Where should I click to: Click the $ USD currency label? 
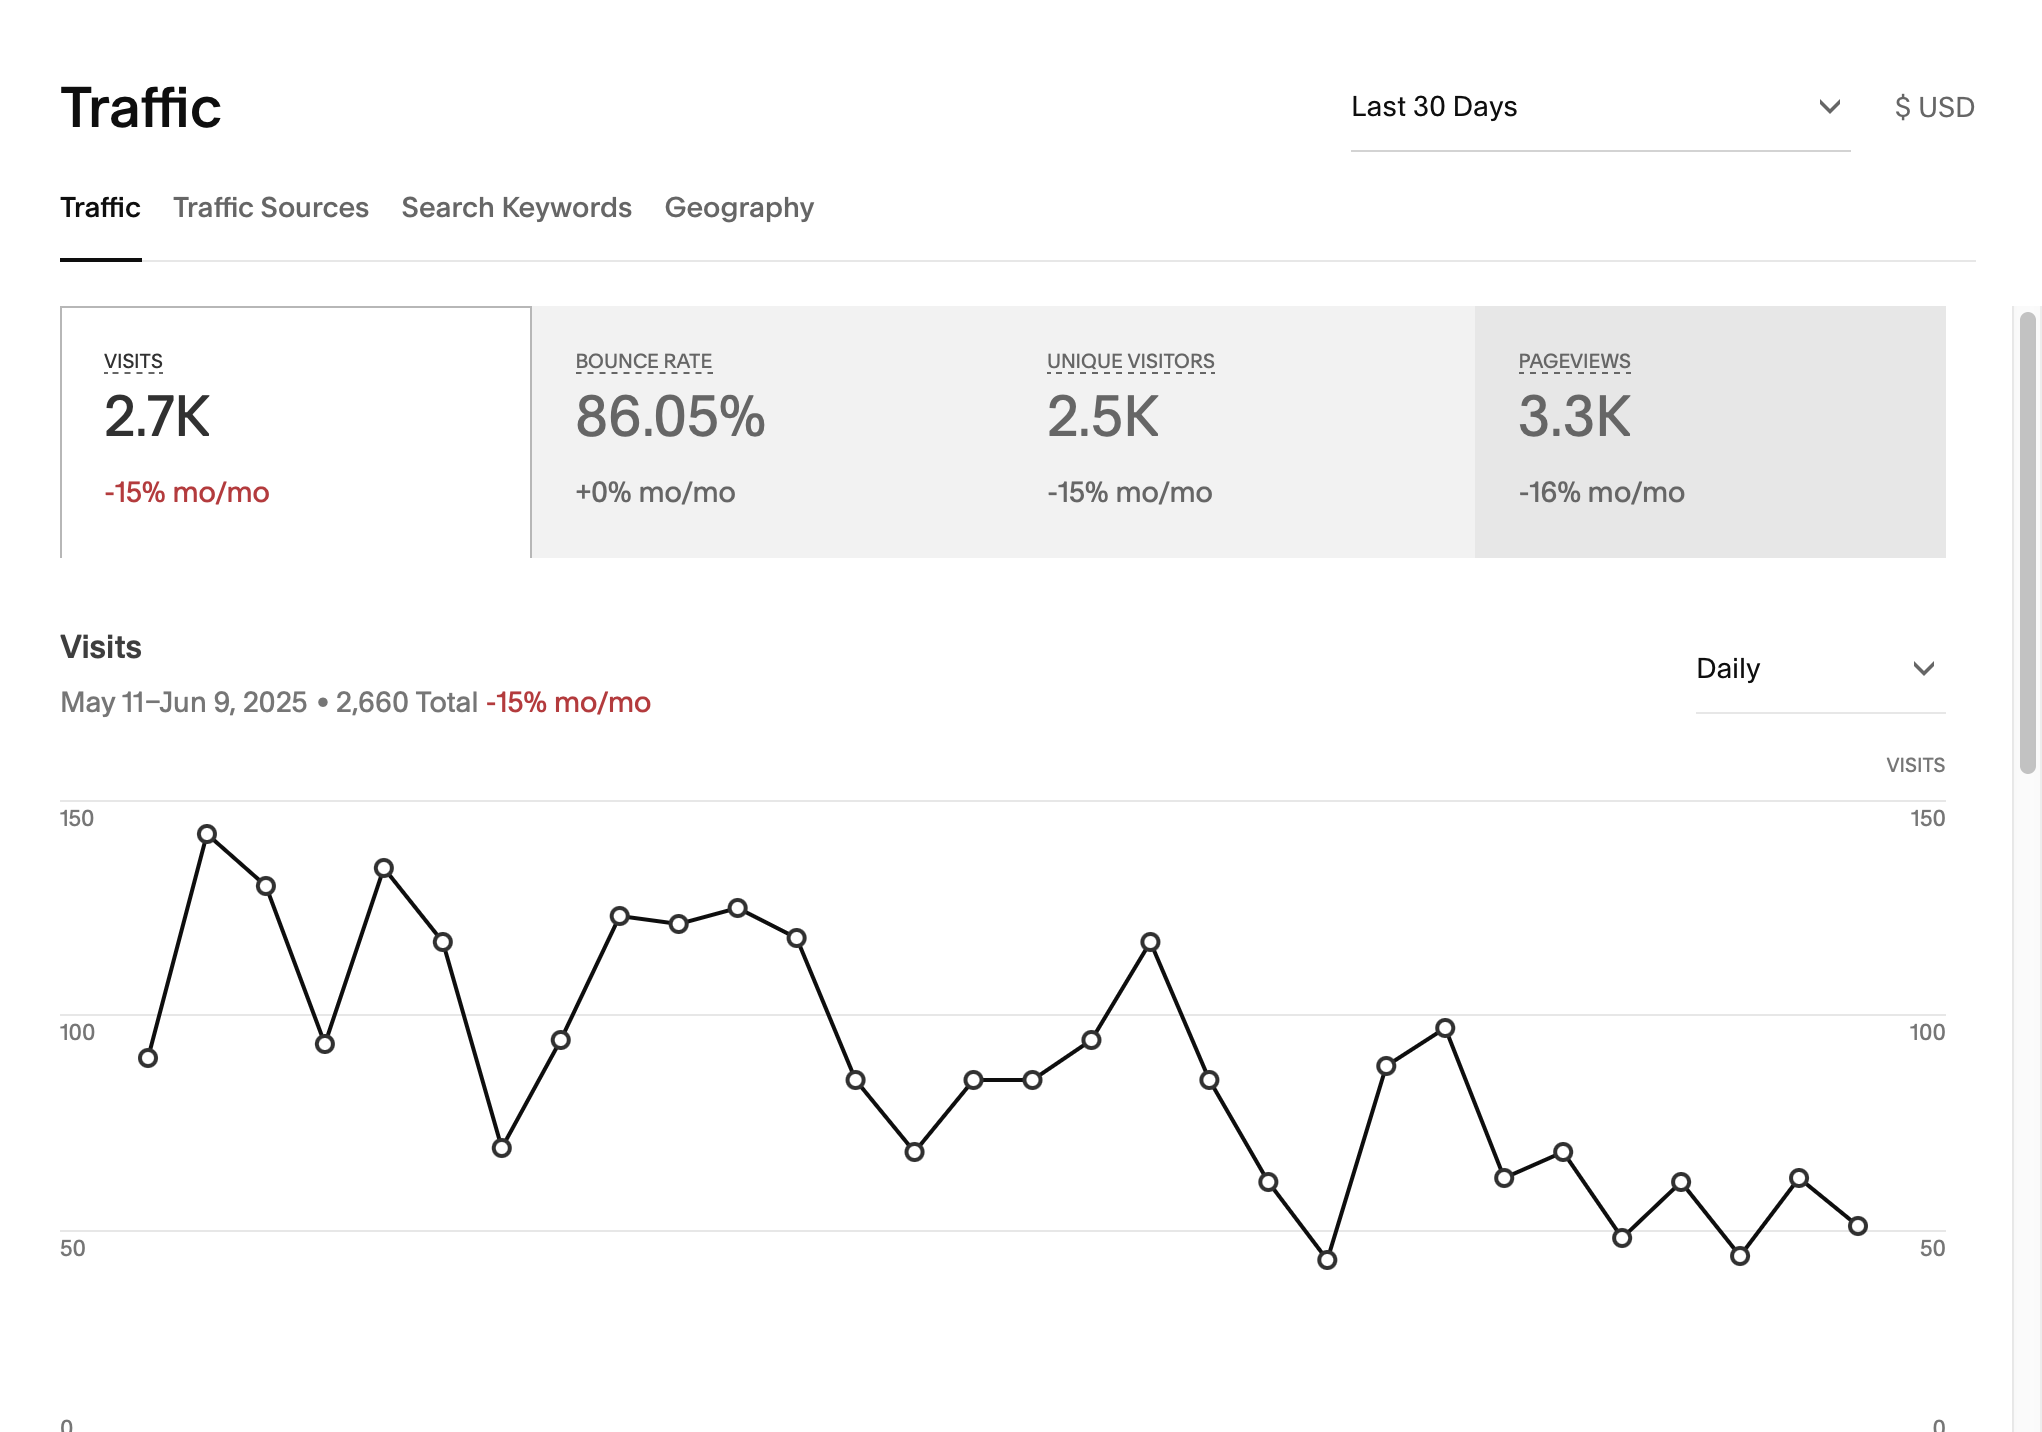point(1934,107)
